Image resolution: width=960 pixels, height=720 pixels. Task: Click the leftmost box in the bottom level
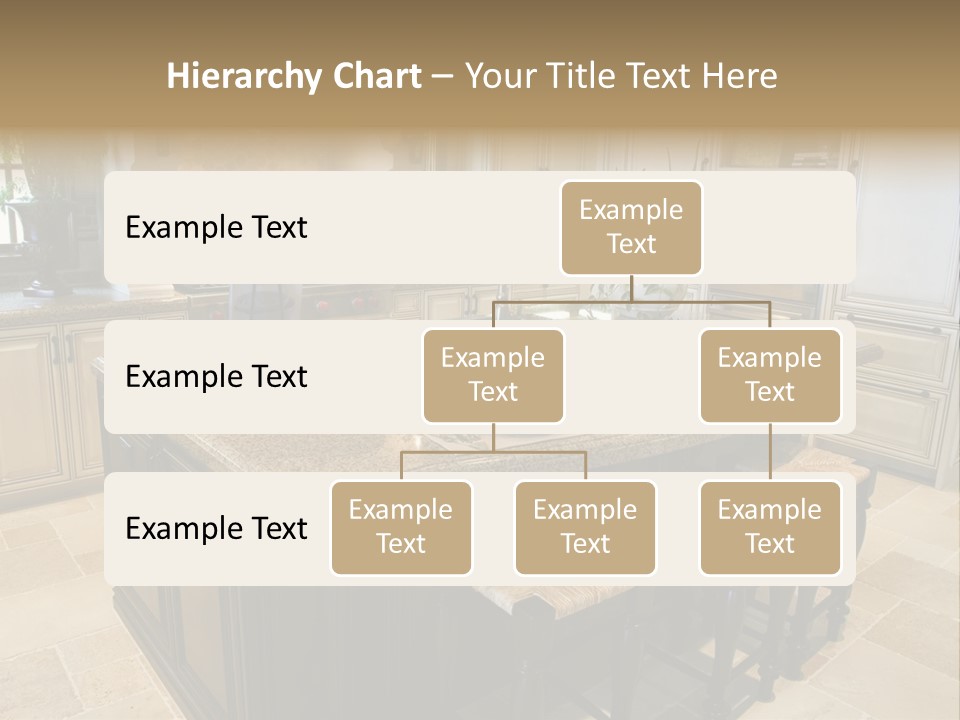coord(401,527)
